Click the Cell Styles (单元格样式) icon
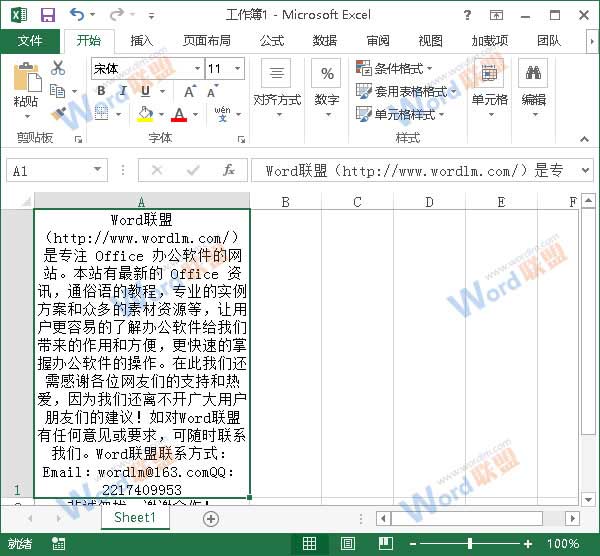Viewport: 600px width, 556px height. (x=364, y=114)
